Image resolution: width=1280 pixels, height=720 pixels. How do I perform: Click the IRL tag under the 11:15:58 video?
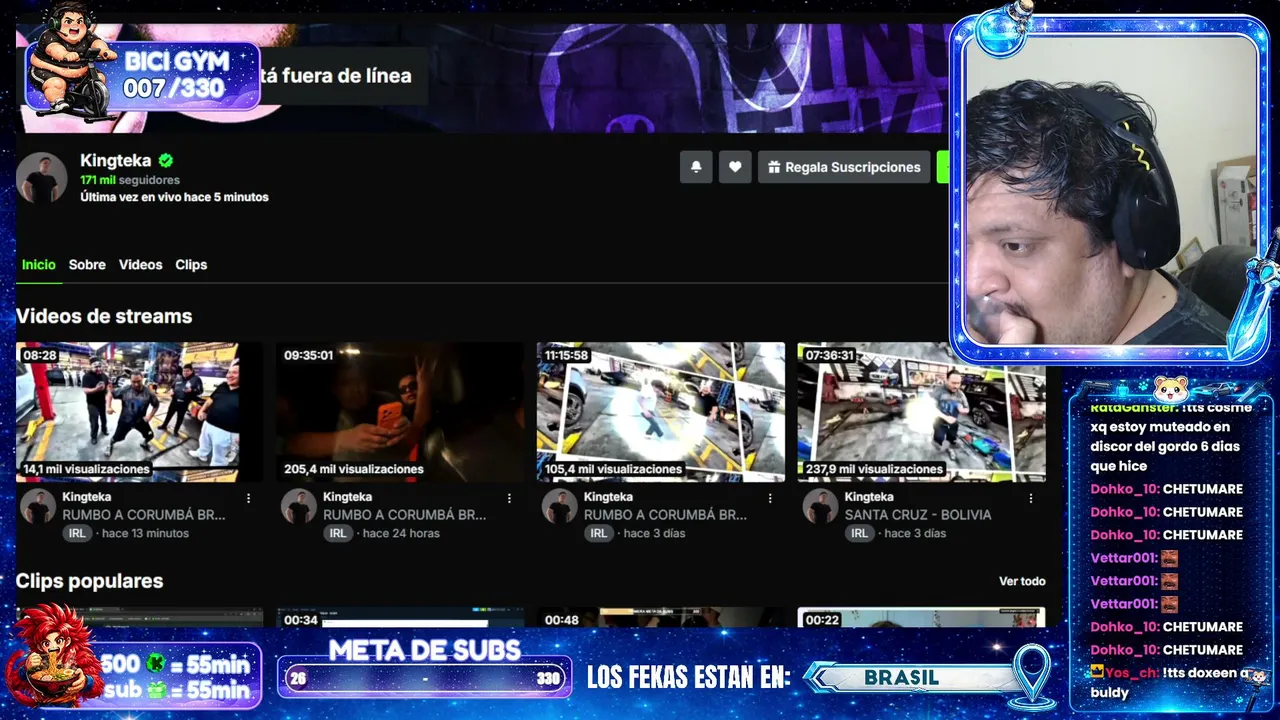click(x=598, y=534)
